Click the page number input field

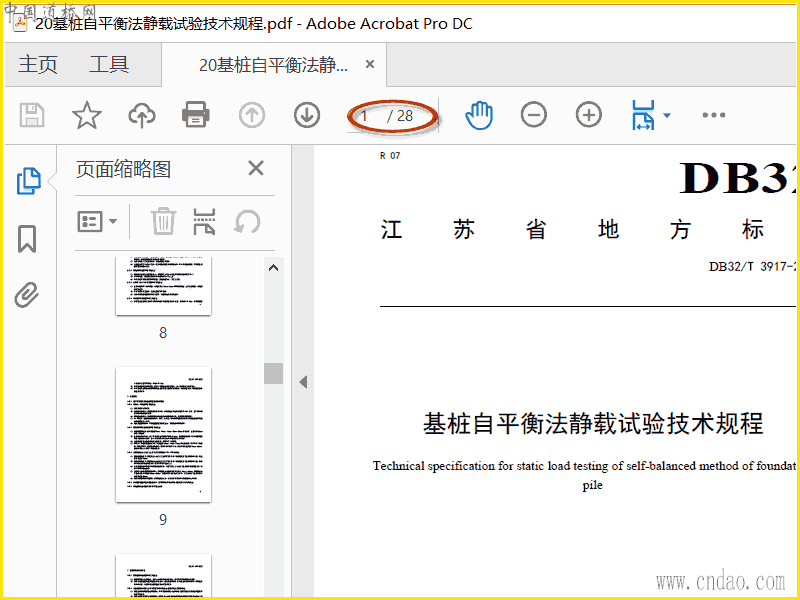click(364, 116)
